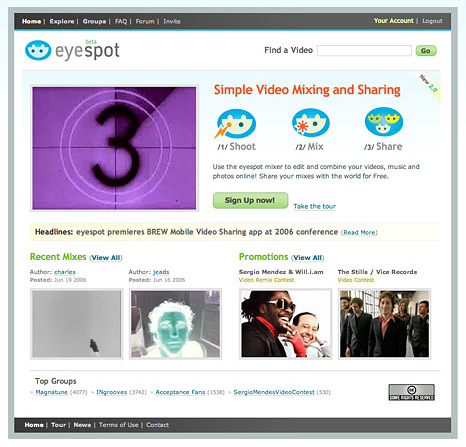466x447 pixels.
Task: Click the /1/ Shoot label
Action: point(236,147)
